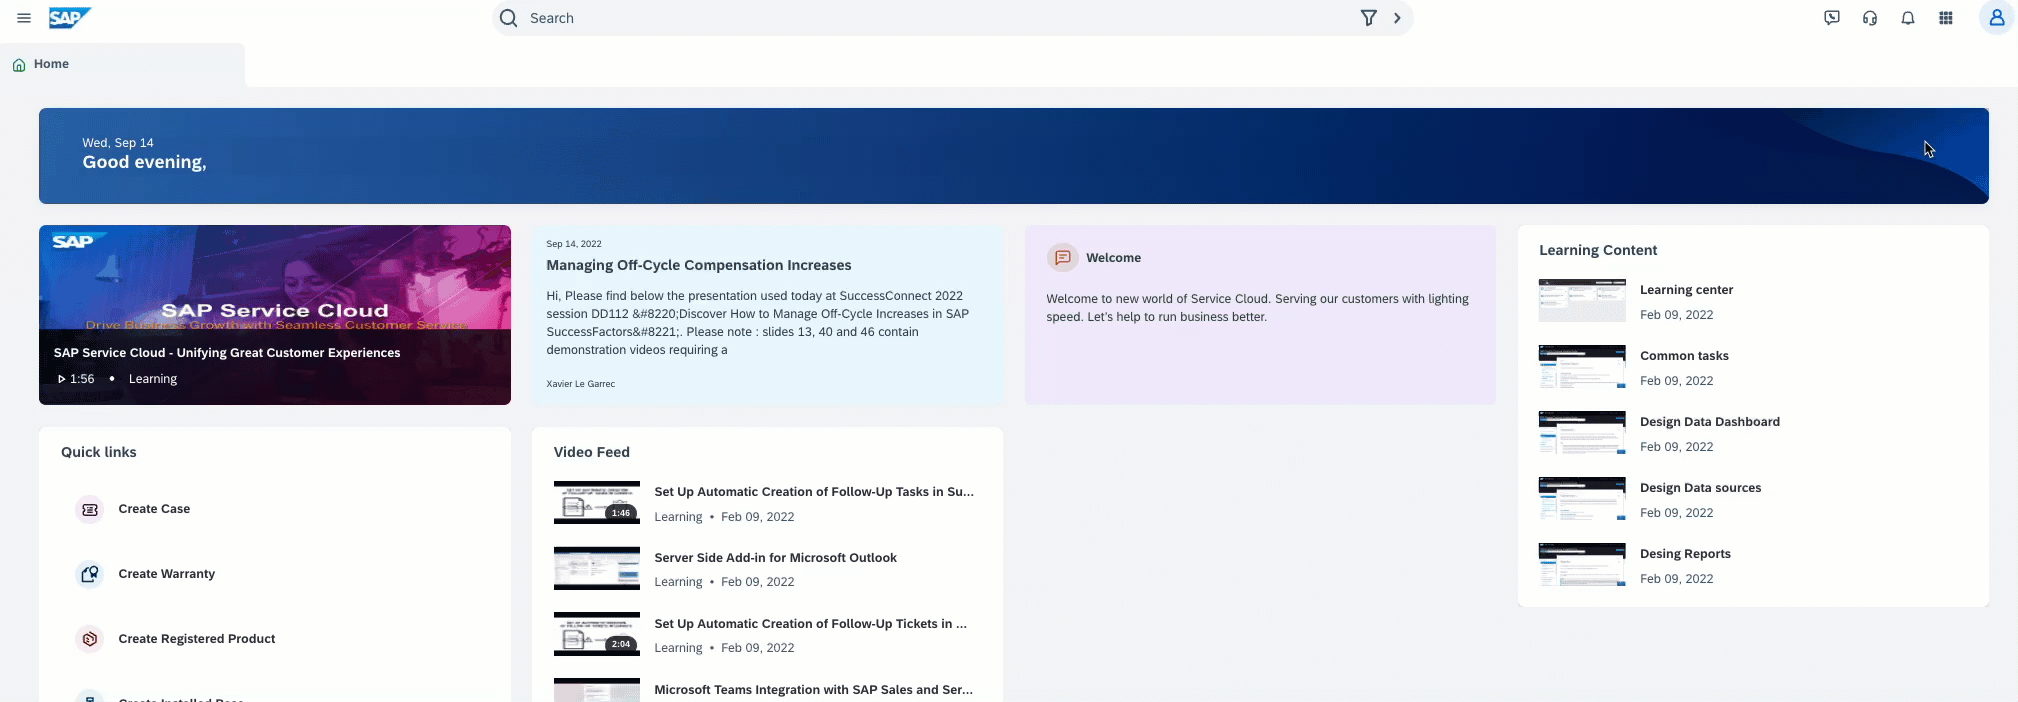The width and height of the screenshot is (2018, 702).
Task: Click the Video Feed heading
Action: coord(592,452)
